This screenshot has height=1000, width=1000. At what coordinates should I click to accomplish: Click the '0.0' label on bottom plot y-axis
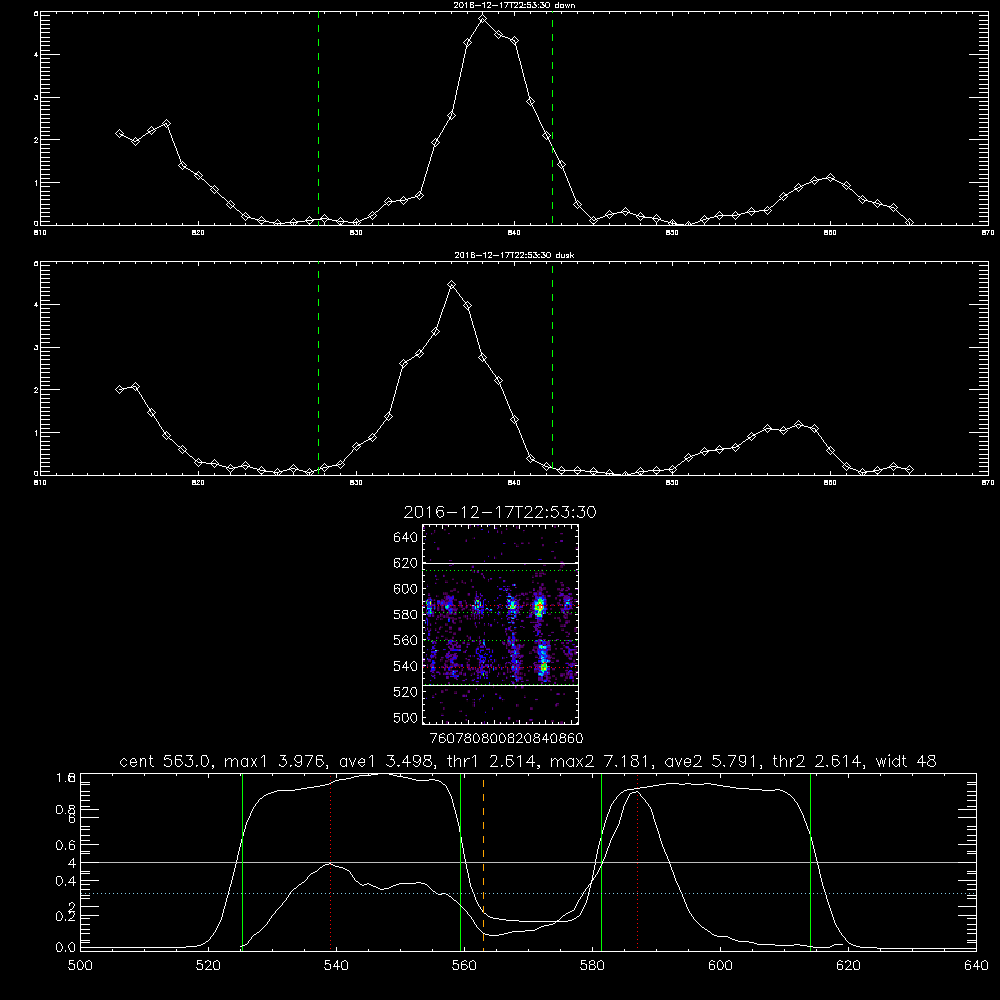tap(66, 947)
